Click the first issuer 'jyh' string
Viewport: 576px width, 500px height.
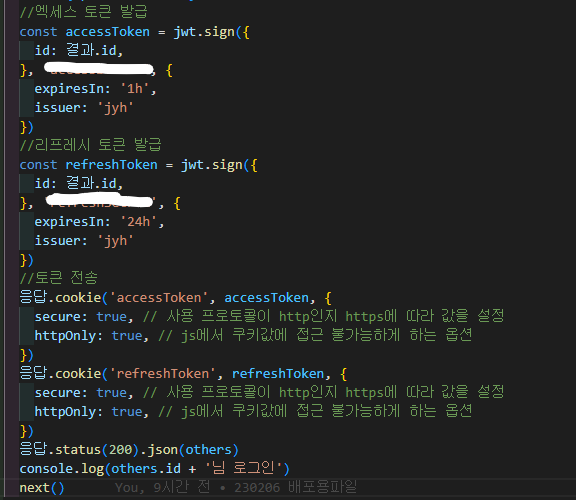[115, 108]
